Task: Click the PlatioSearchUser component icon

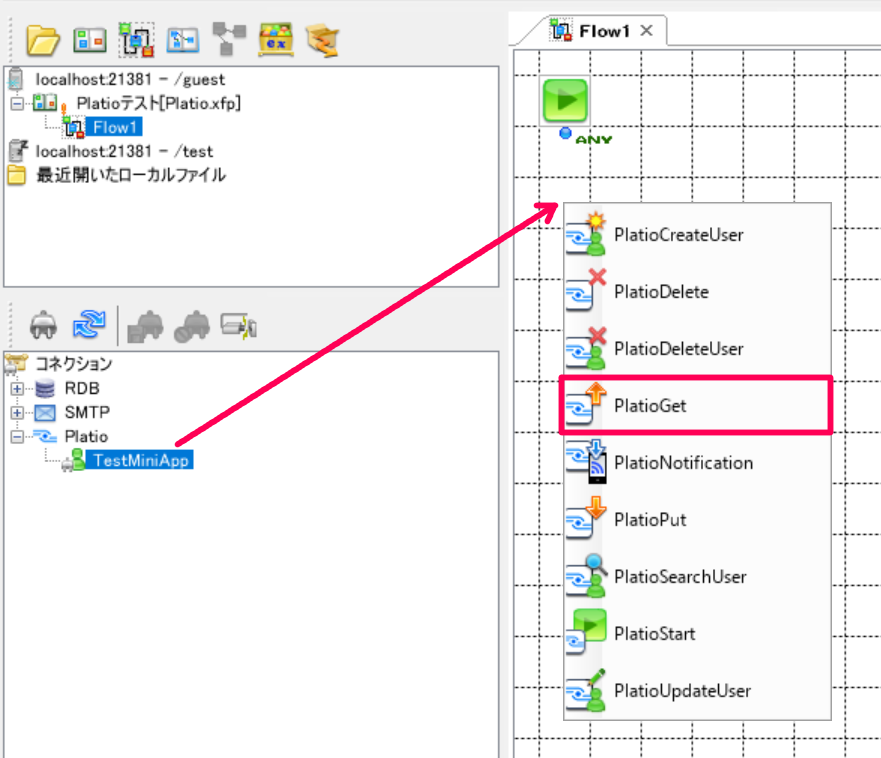Action: [x=585, y=575]
